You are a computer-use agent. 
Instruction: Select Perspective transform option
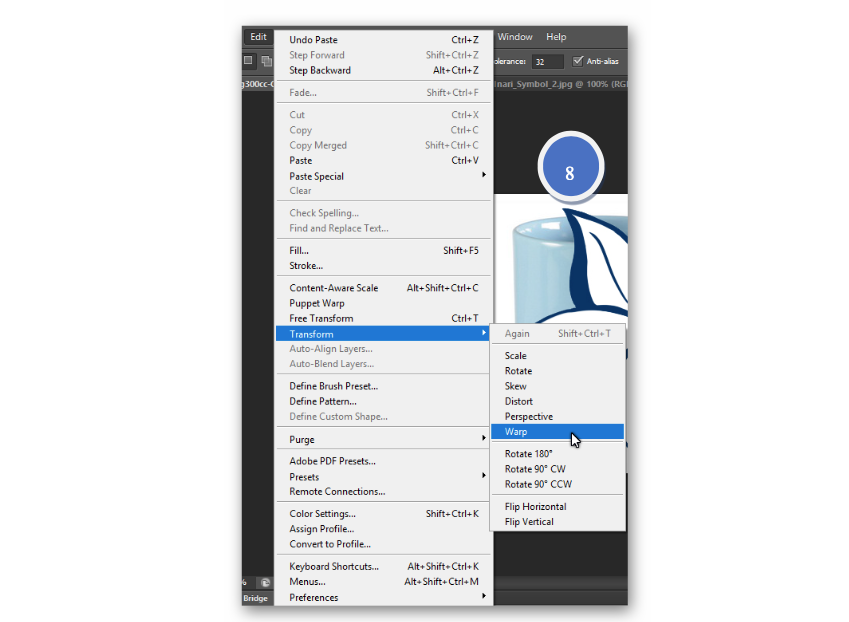pos(528,417)
